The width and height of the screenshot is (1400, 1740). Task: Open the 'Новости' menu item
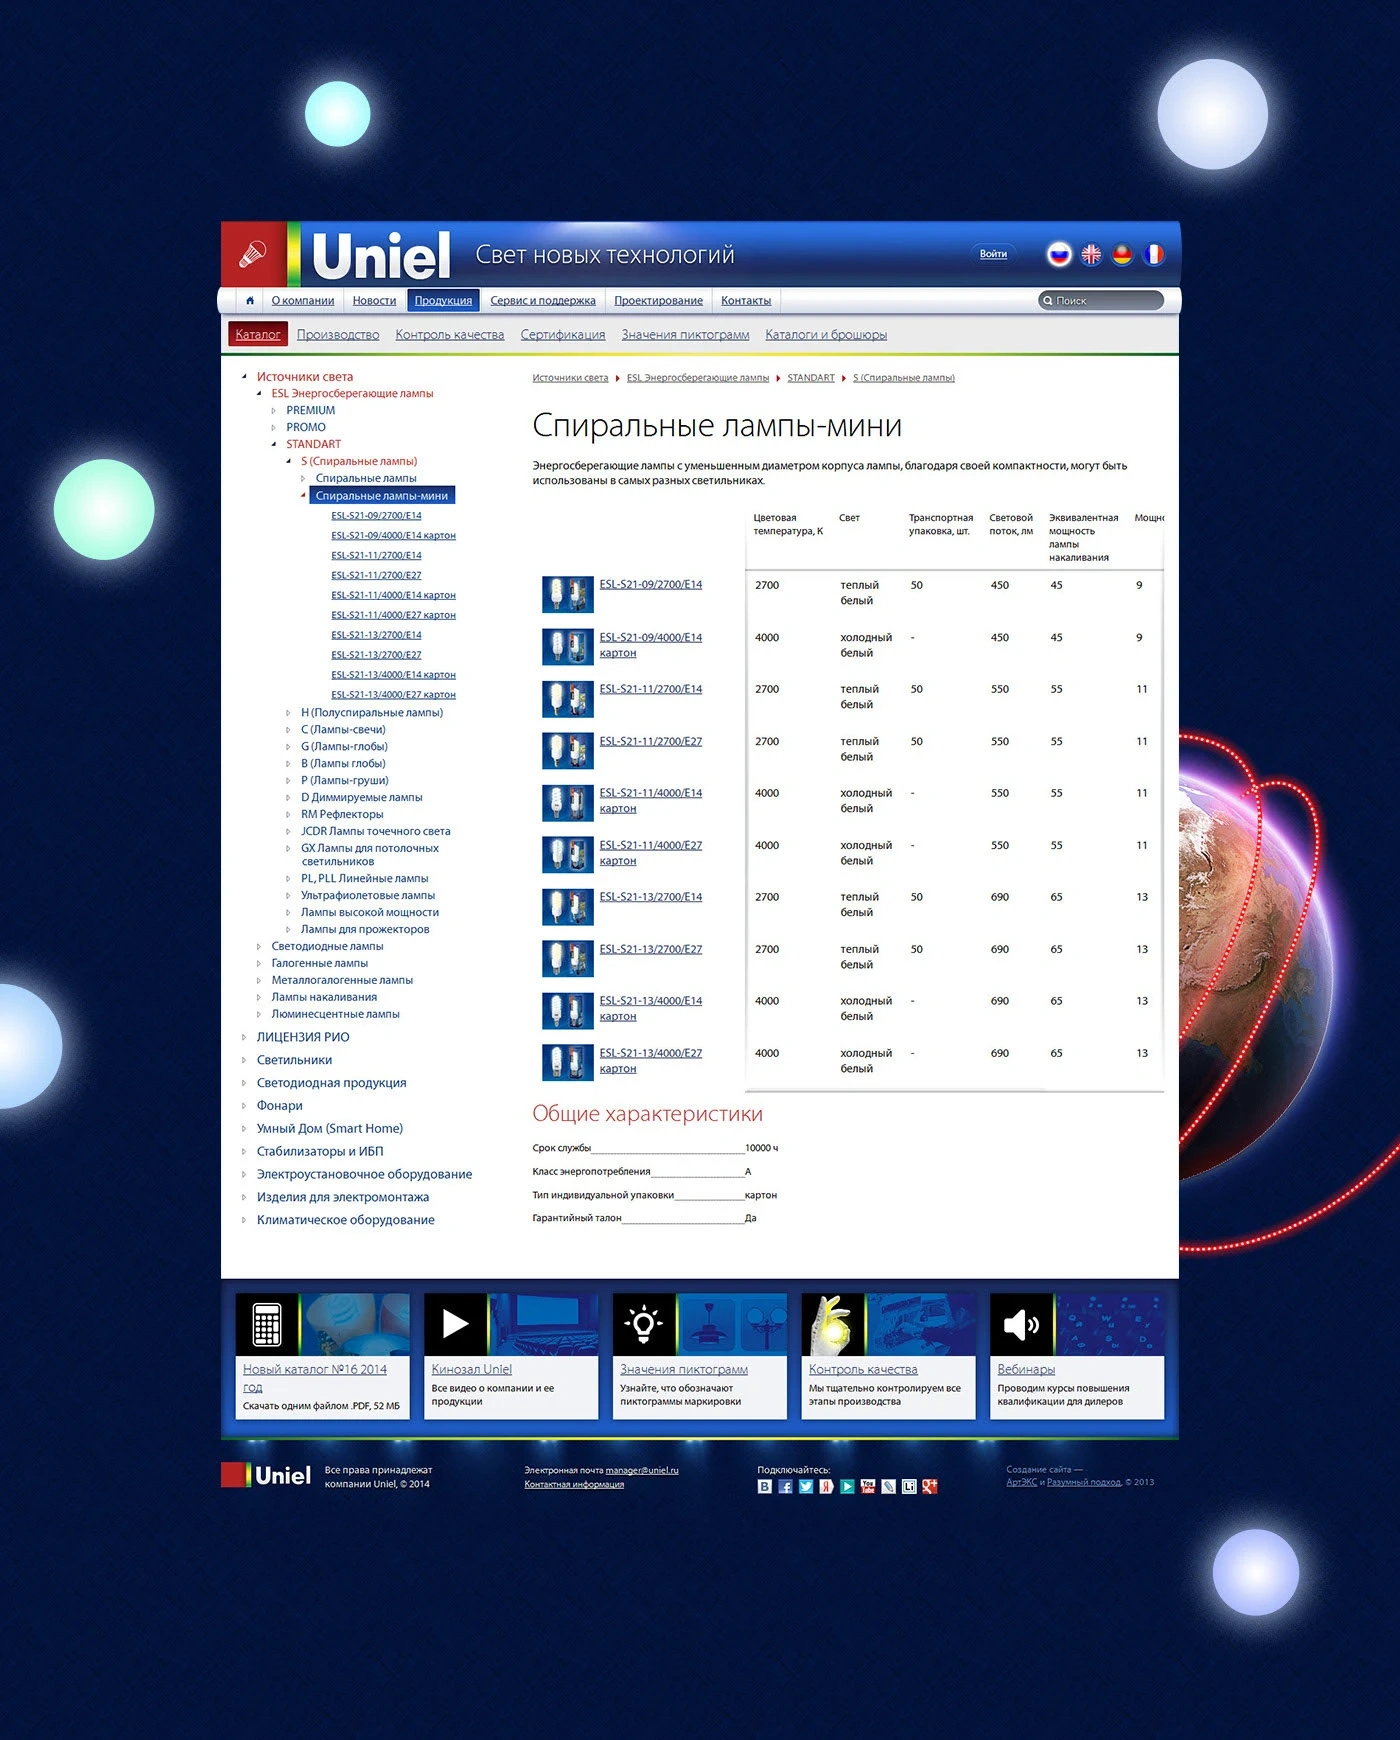374,301
